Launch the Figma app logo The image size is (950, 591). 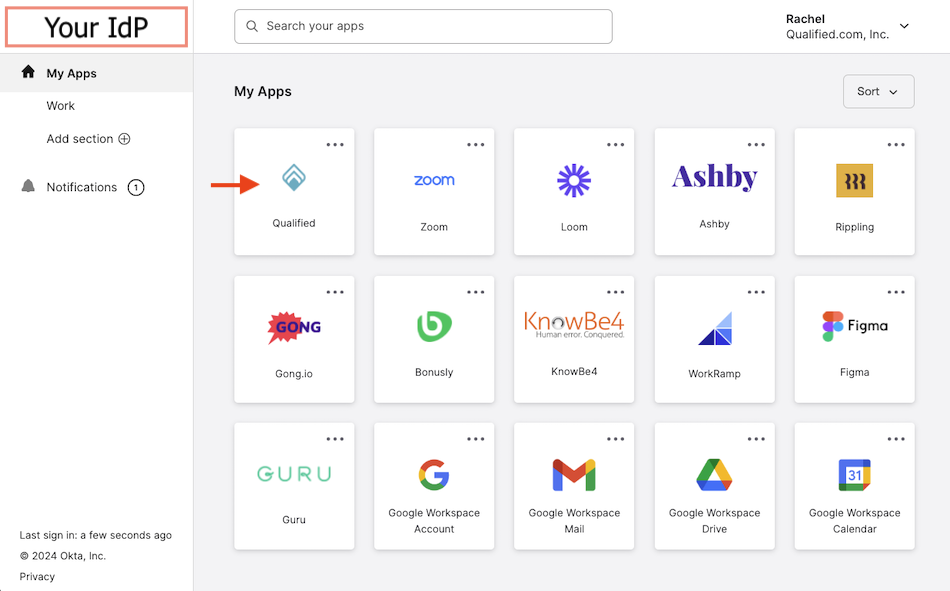tap(854, 326)
